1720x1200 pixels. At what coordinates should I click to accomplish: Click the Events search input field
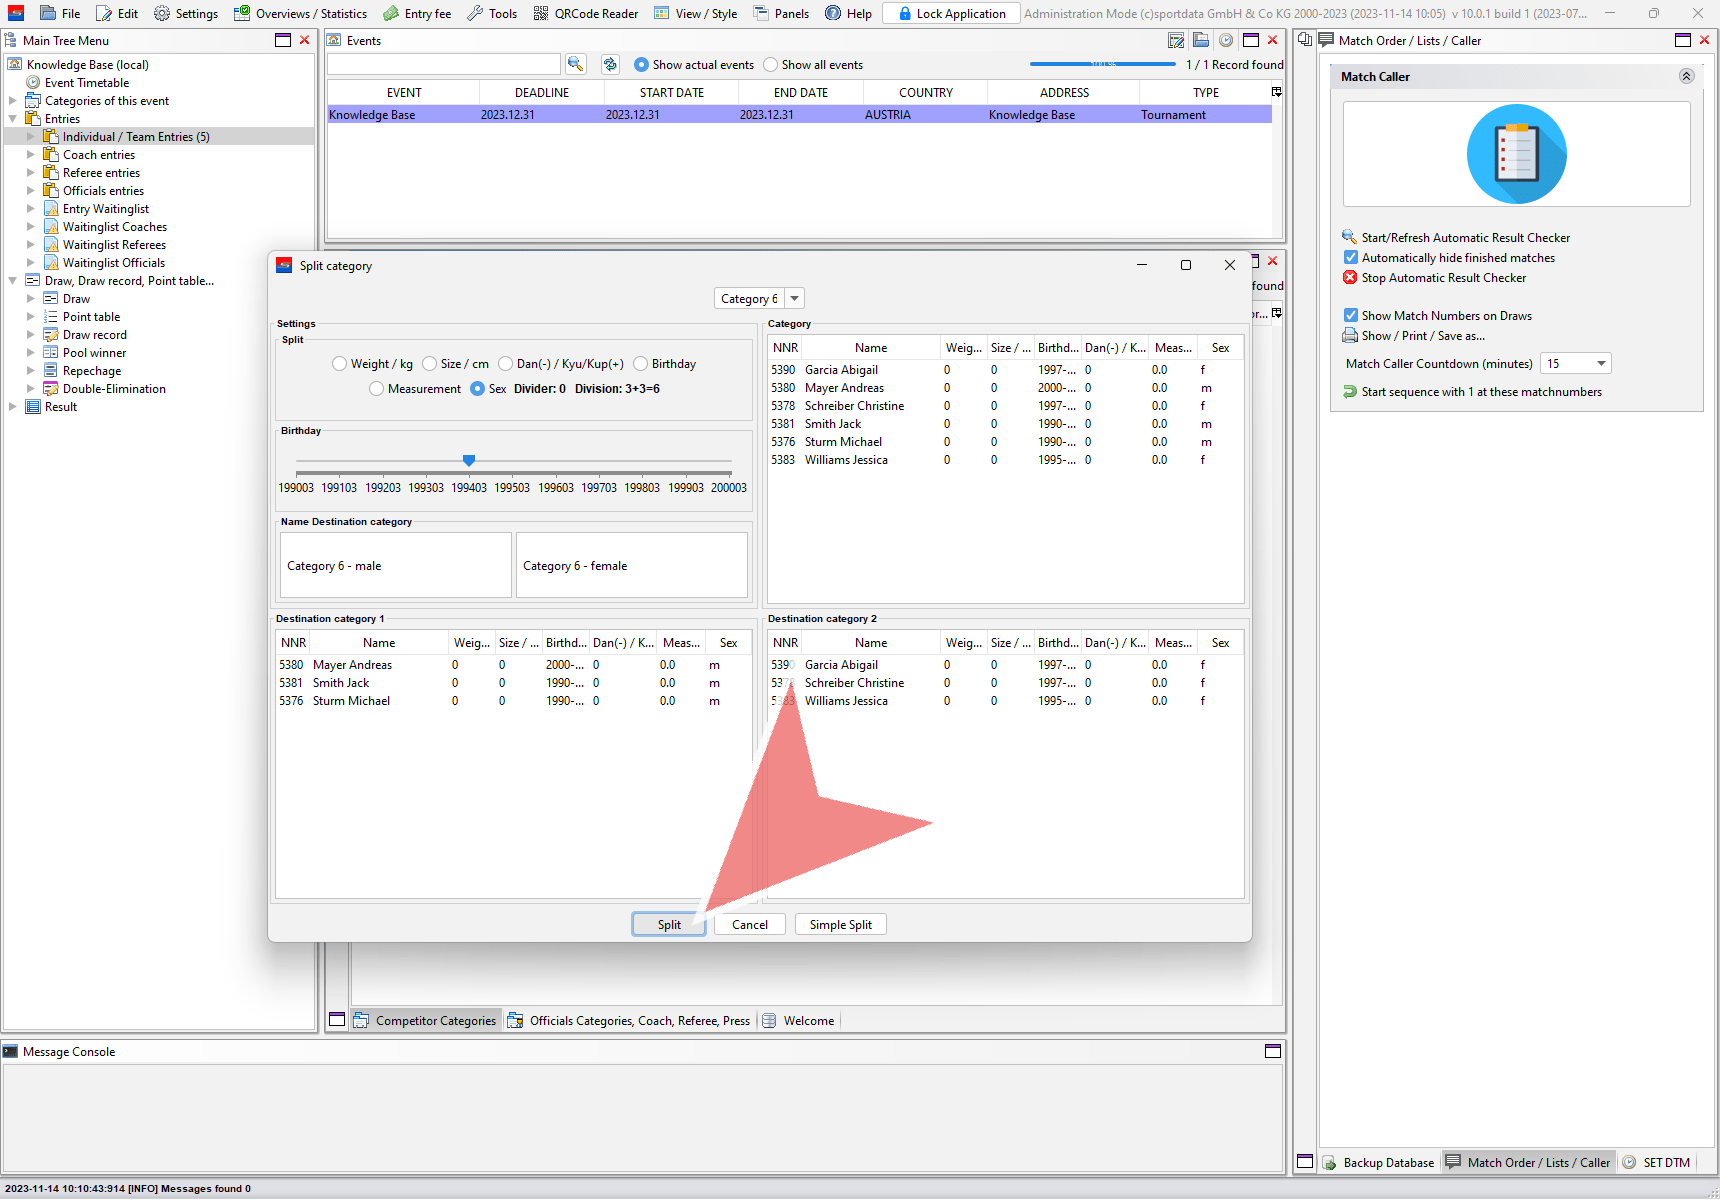point(443,64)
